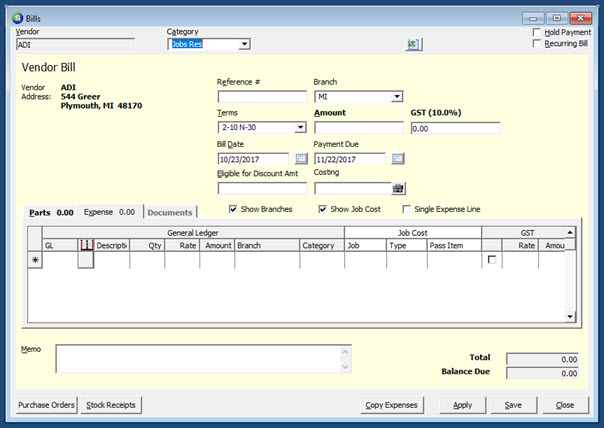The width and height of the screenshot is (604, 428).
Task: Tick the GST checkbox in grid row
Action: [491, 260]
